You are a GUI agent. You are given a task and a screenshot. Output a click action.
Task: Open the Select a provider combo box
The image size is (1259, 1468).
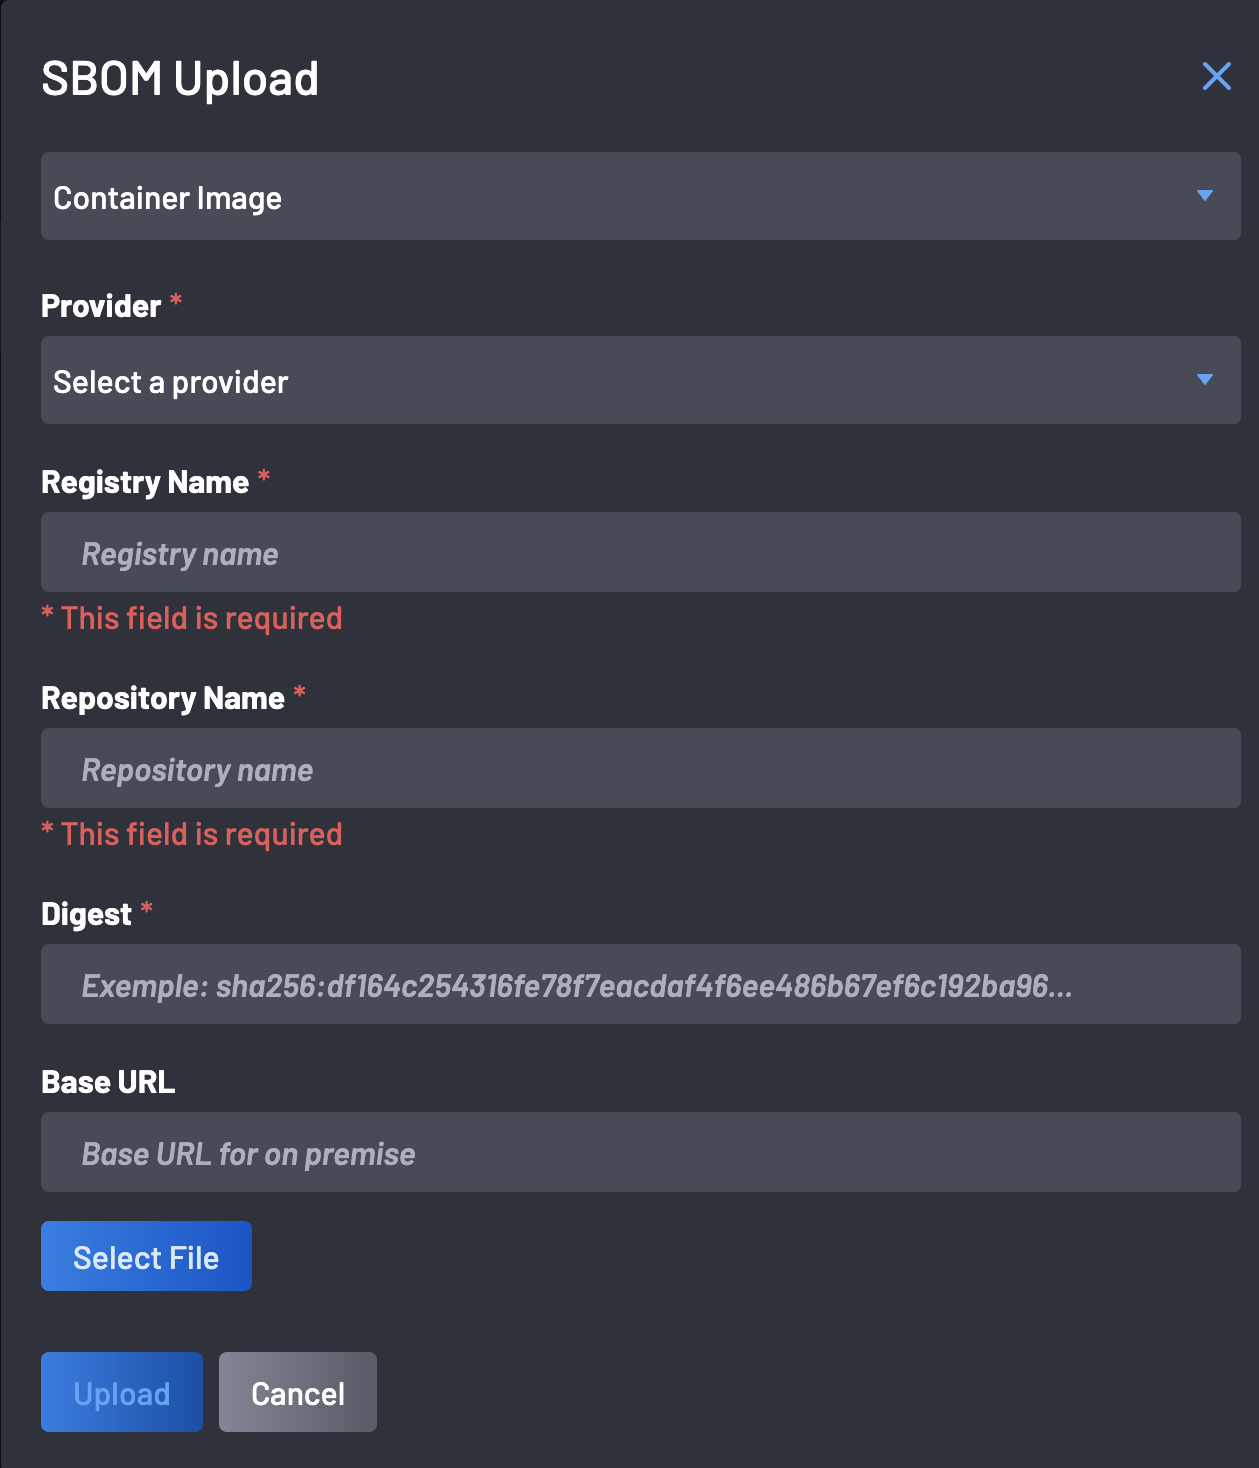640,380
